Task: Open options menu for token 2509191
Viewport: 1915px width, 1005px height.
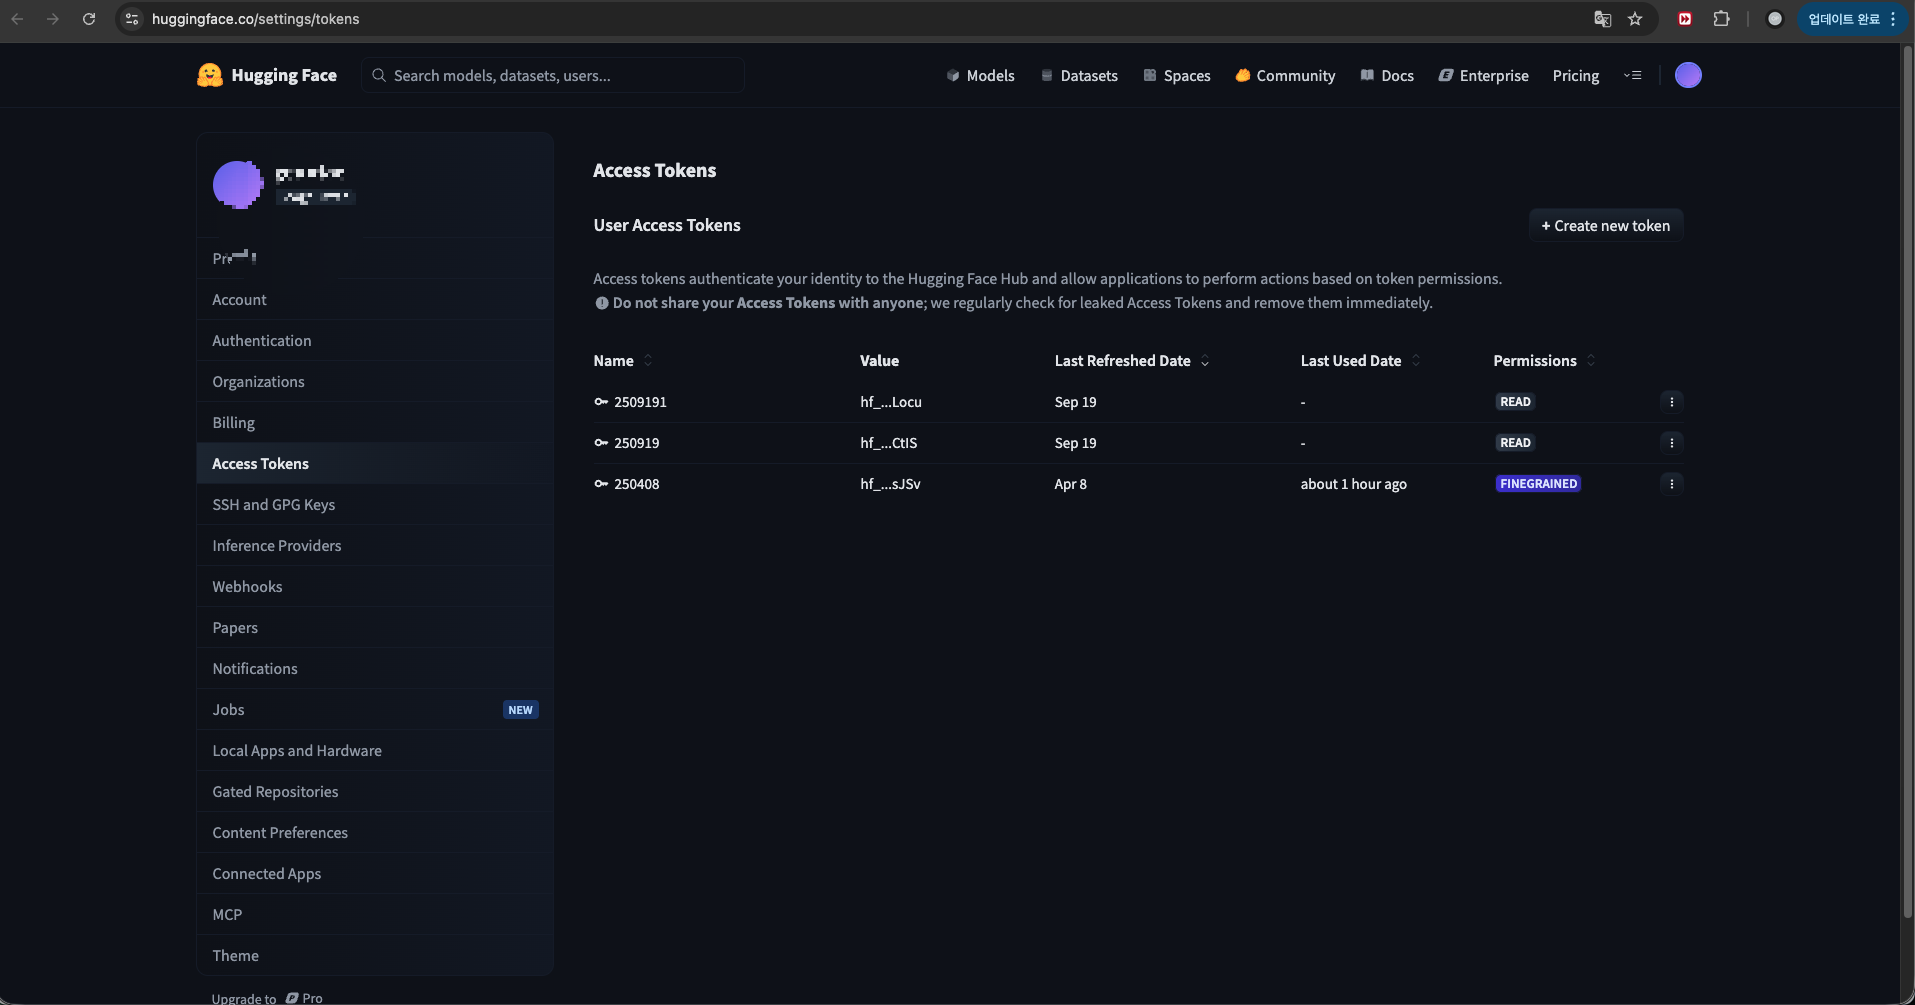Action: 1671,402
